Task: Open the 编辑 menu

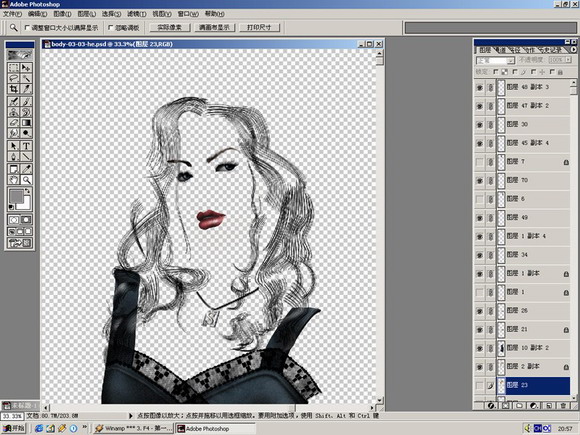Action: pyautogui.click(x=37, y=14)
